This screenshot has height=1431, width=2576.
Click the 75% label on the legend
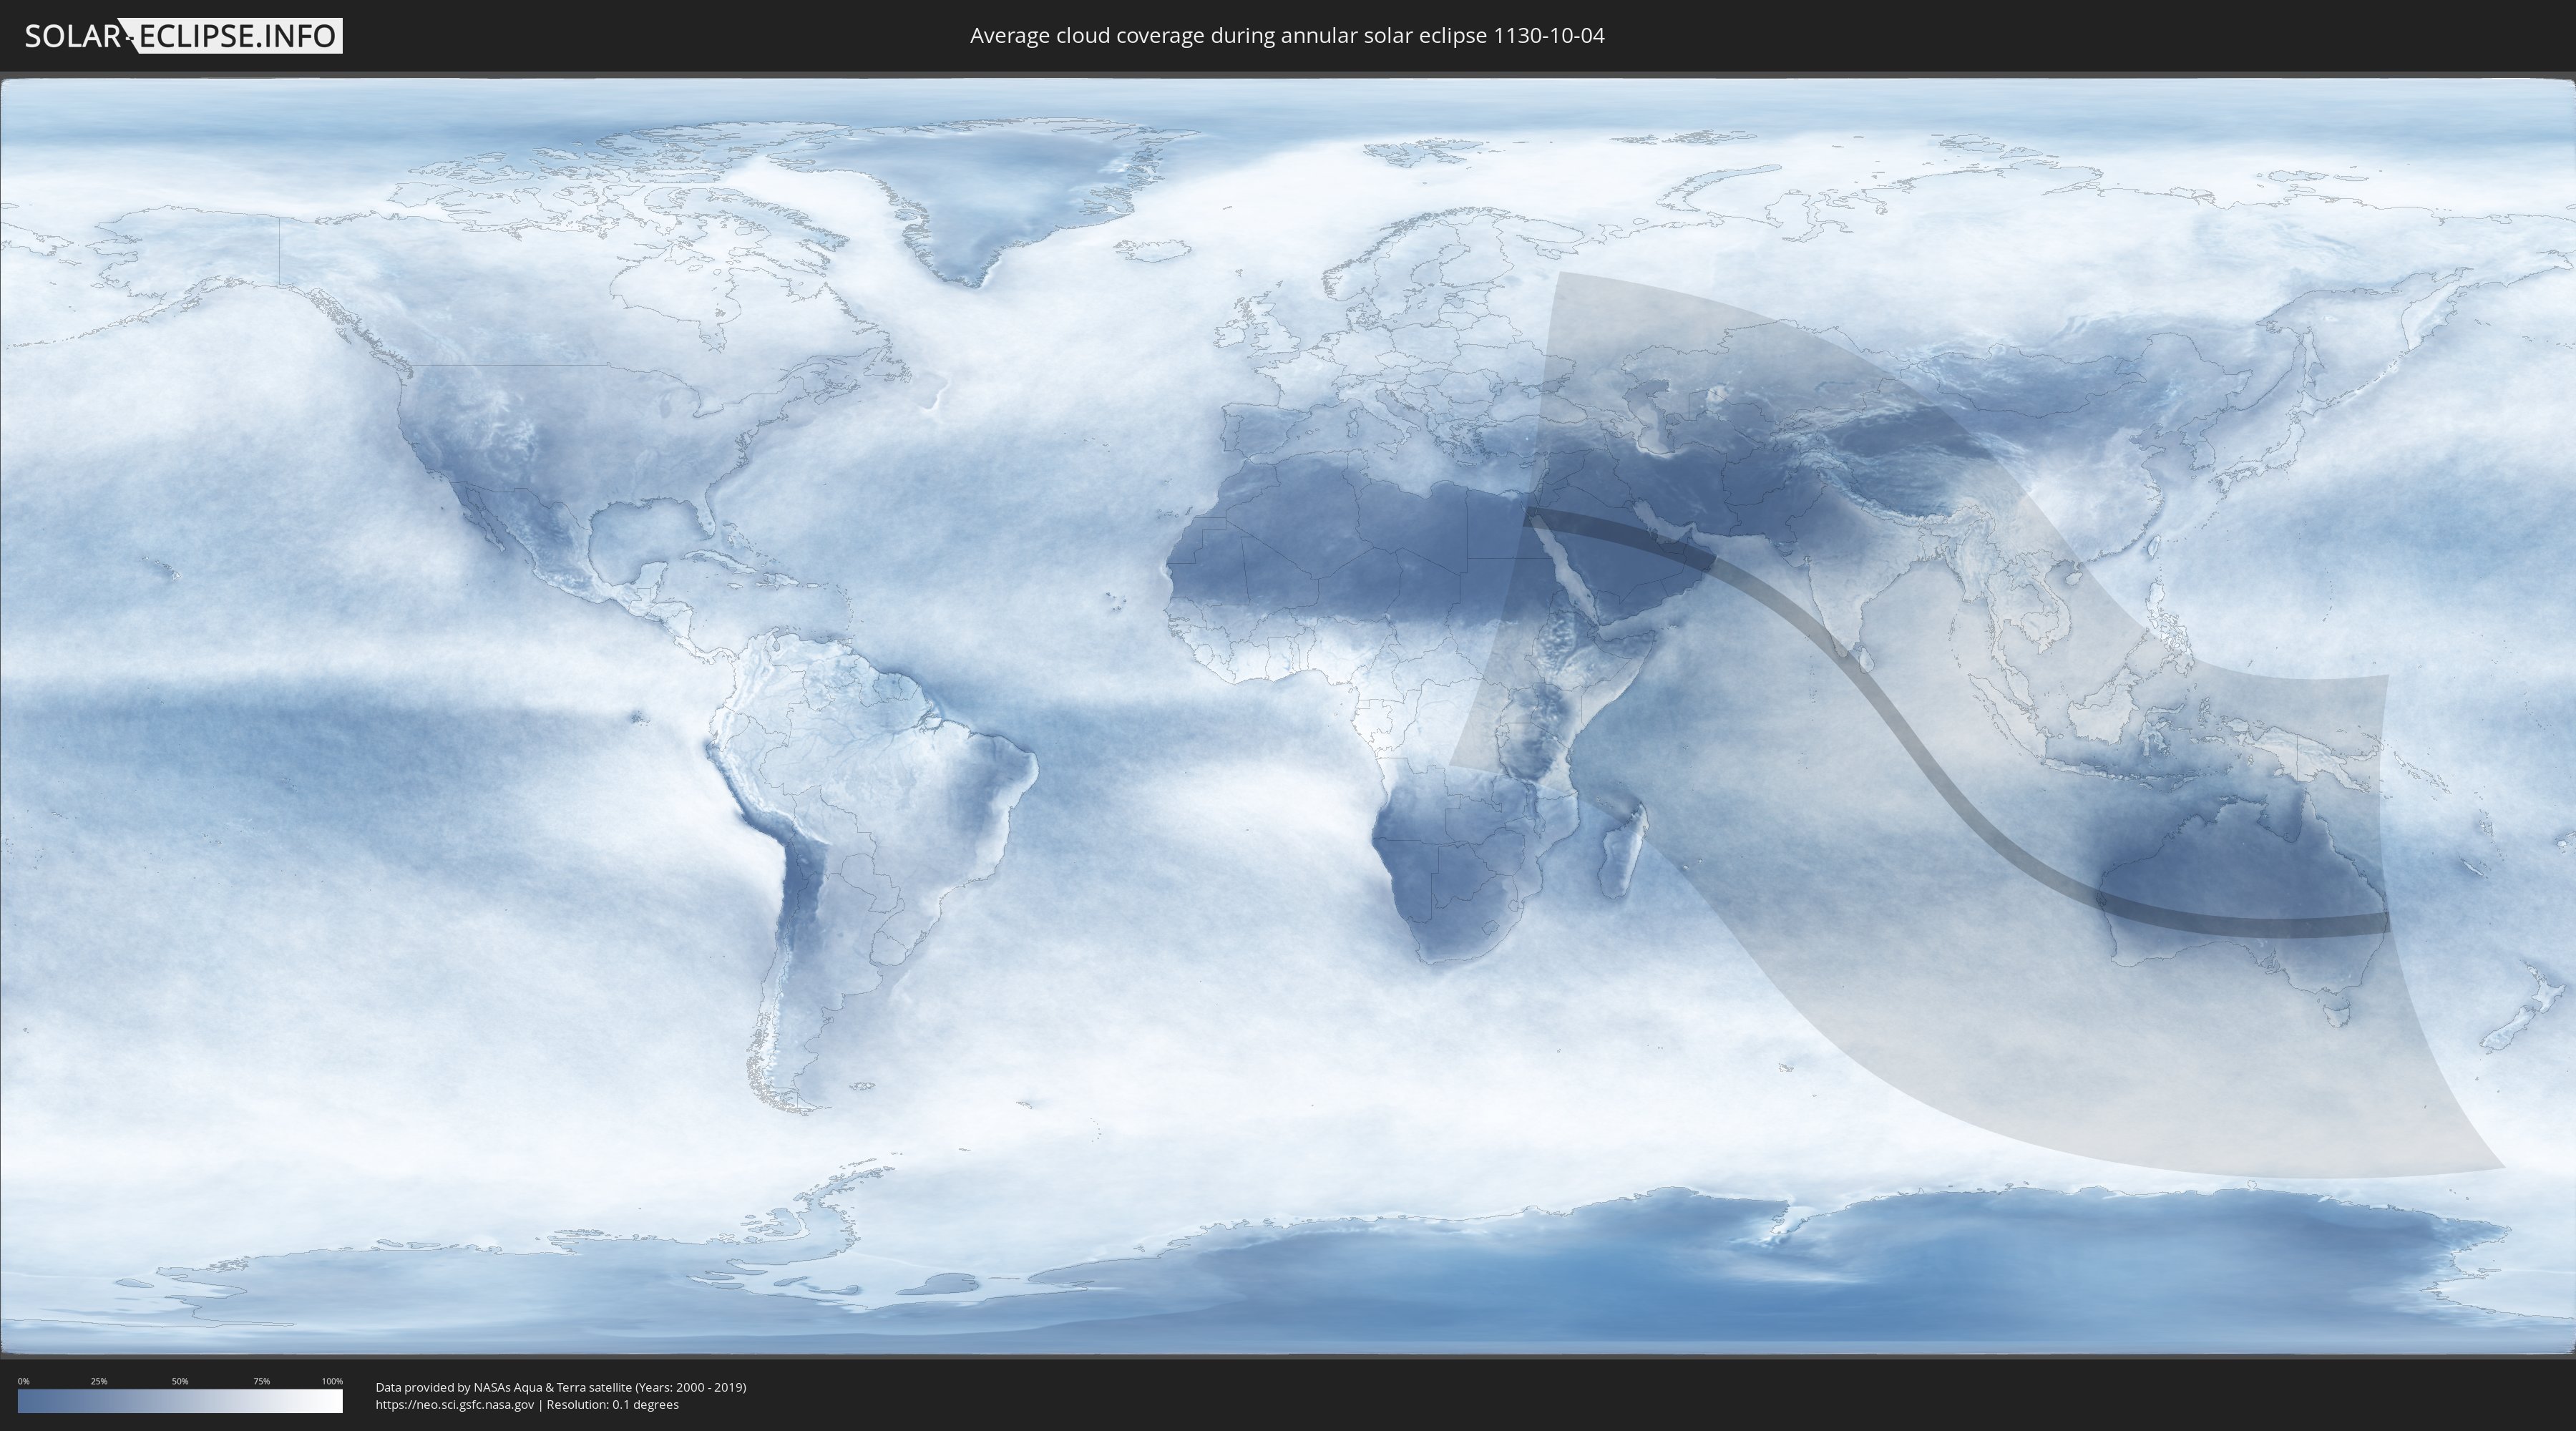tap(261, 1381)
